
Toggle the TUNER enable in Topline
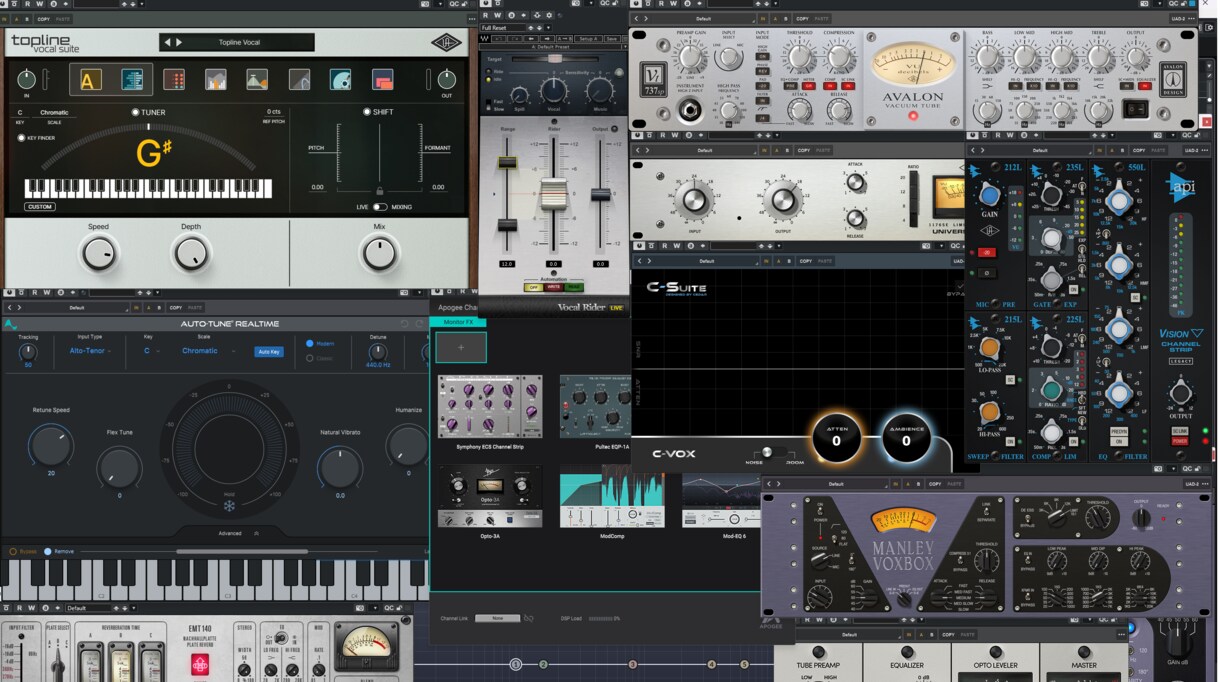click(136, 112)
